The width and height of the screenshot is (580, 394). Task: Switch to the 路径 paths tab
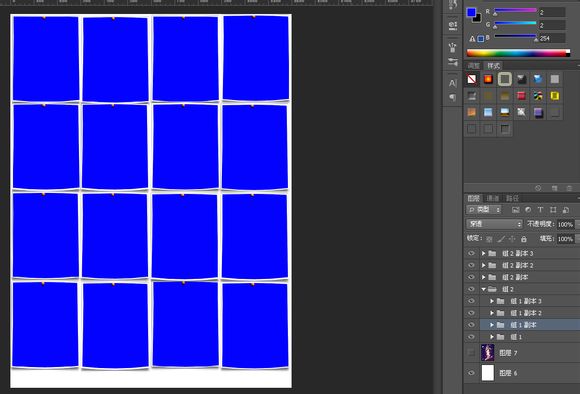tap(512, 199)
